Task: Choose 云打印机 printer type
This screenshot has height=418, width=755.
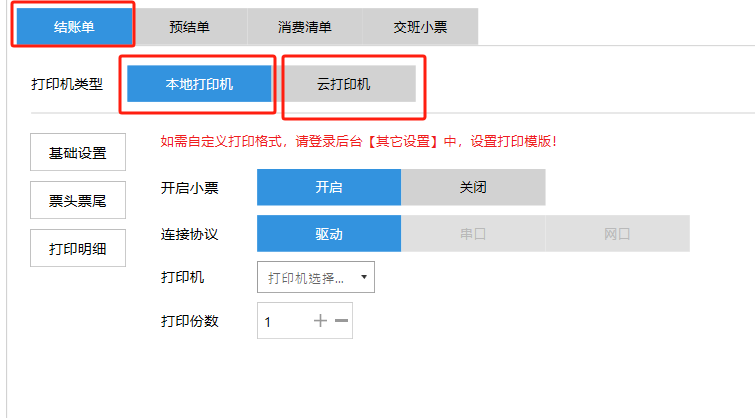Action: point(350,84)
